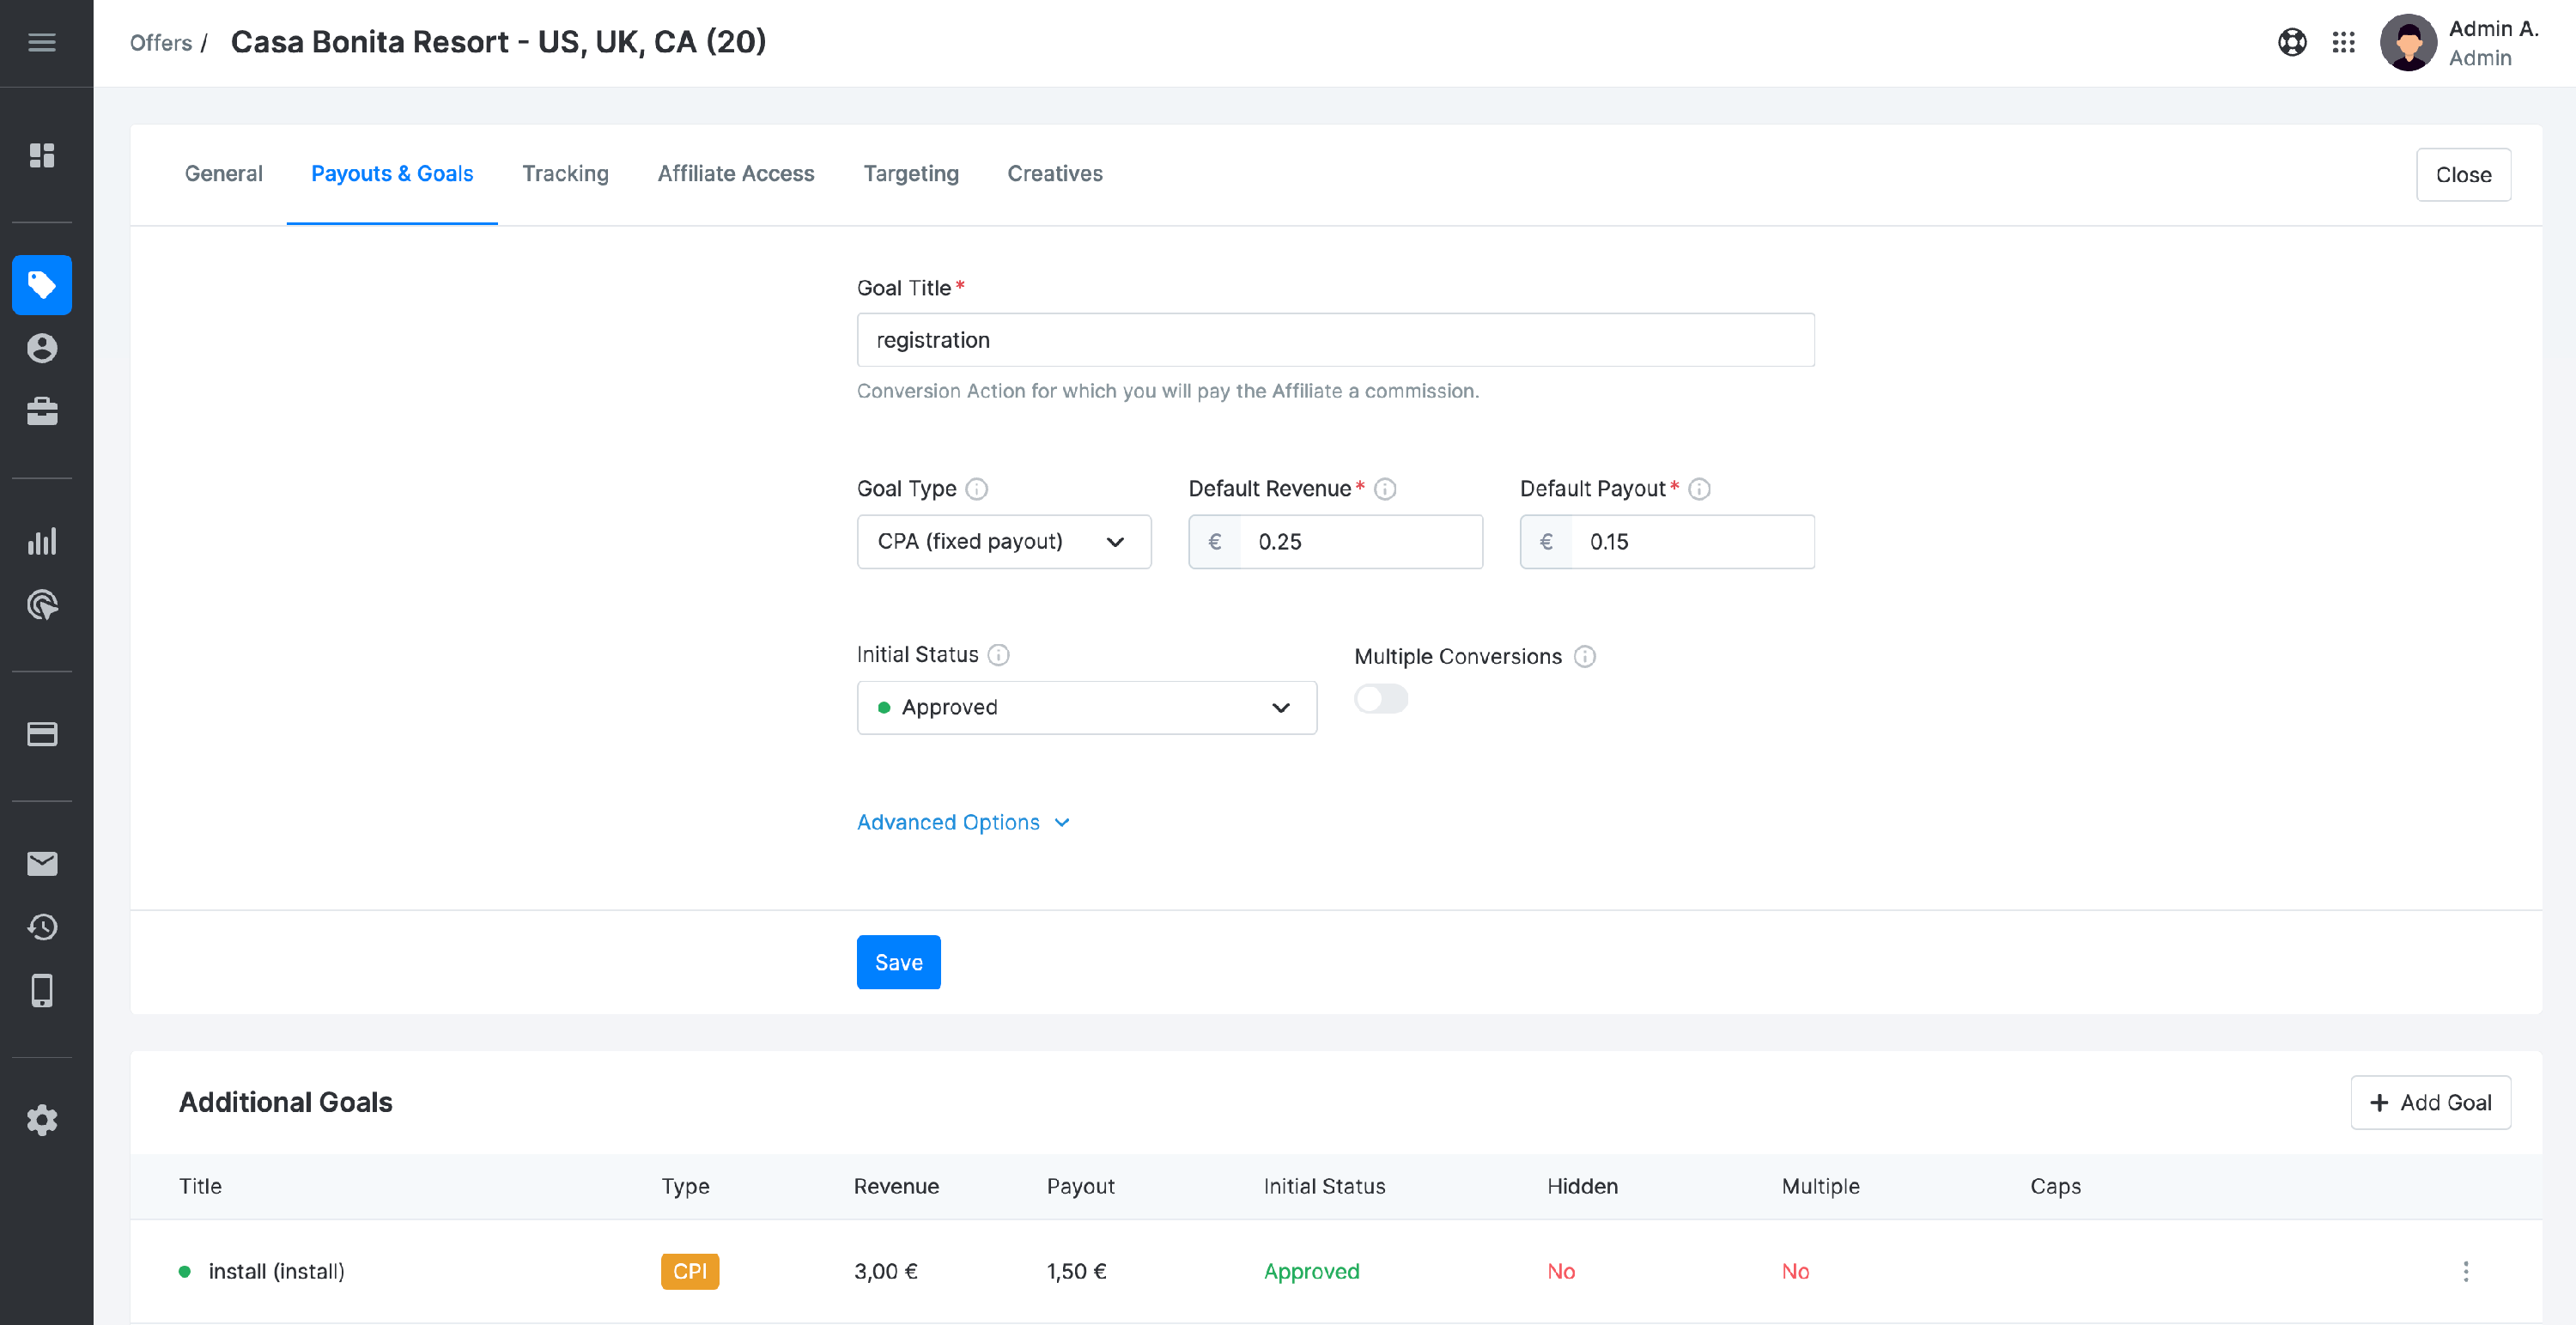The height and width of the screenshot is (1325, 2576).
Task: Open the briefcase Advertisers icon in sidebar
Action: 42,411
